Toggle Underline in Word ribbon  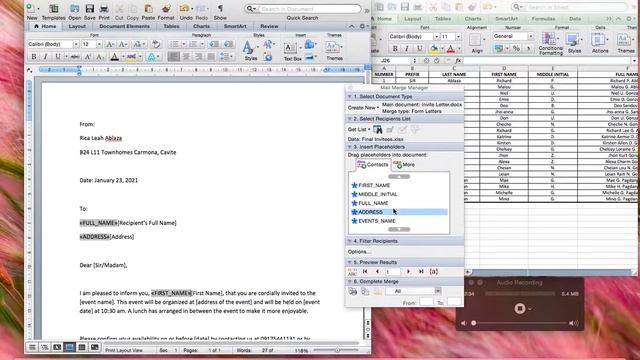pyautogui.click(x=58, y=57)
